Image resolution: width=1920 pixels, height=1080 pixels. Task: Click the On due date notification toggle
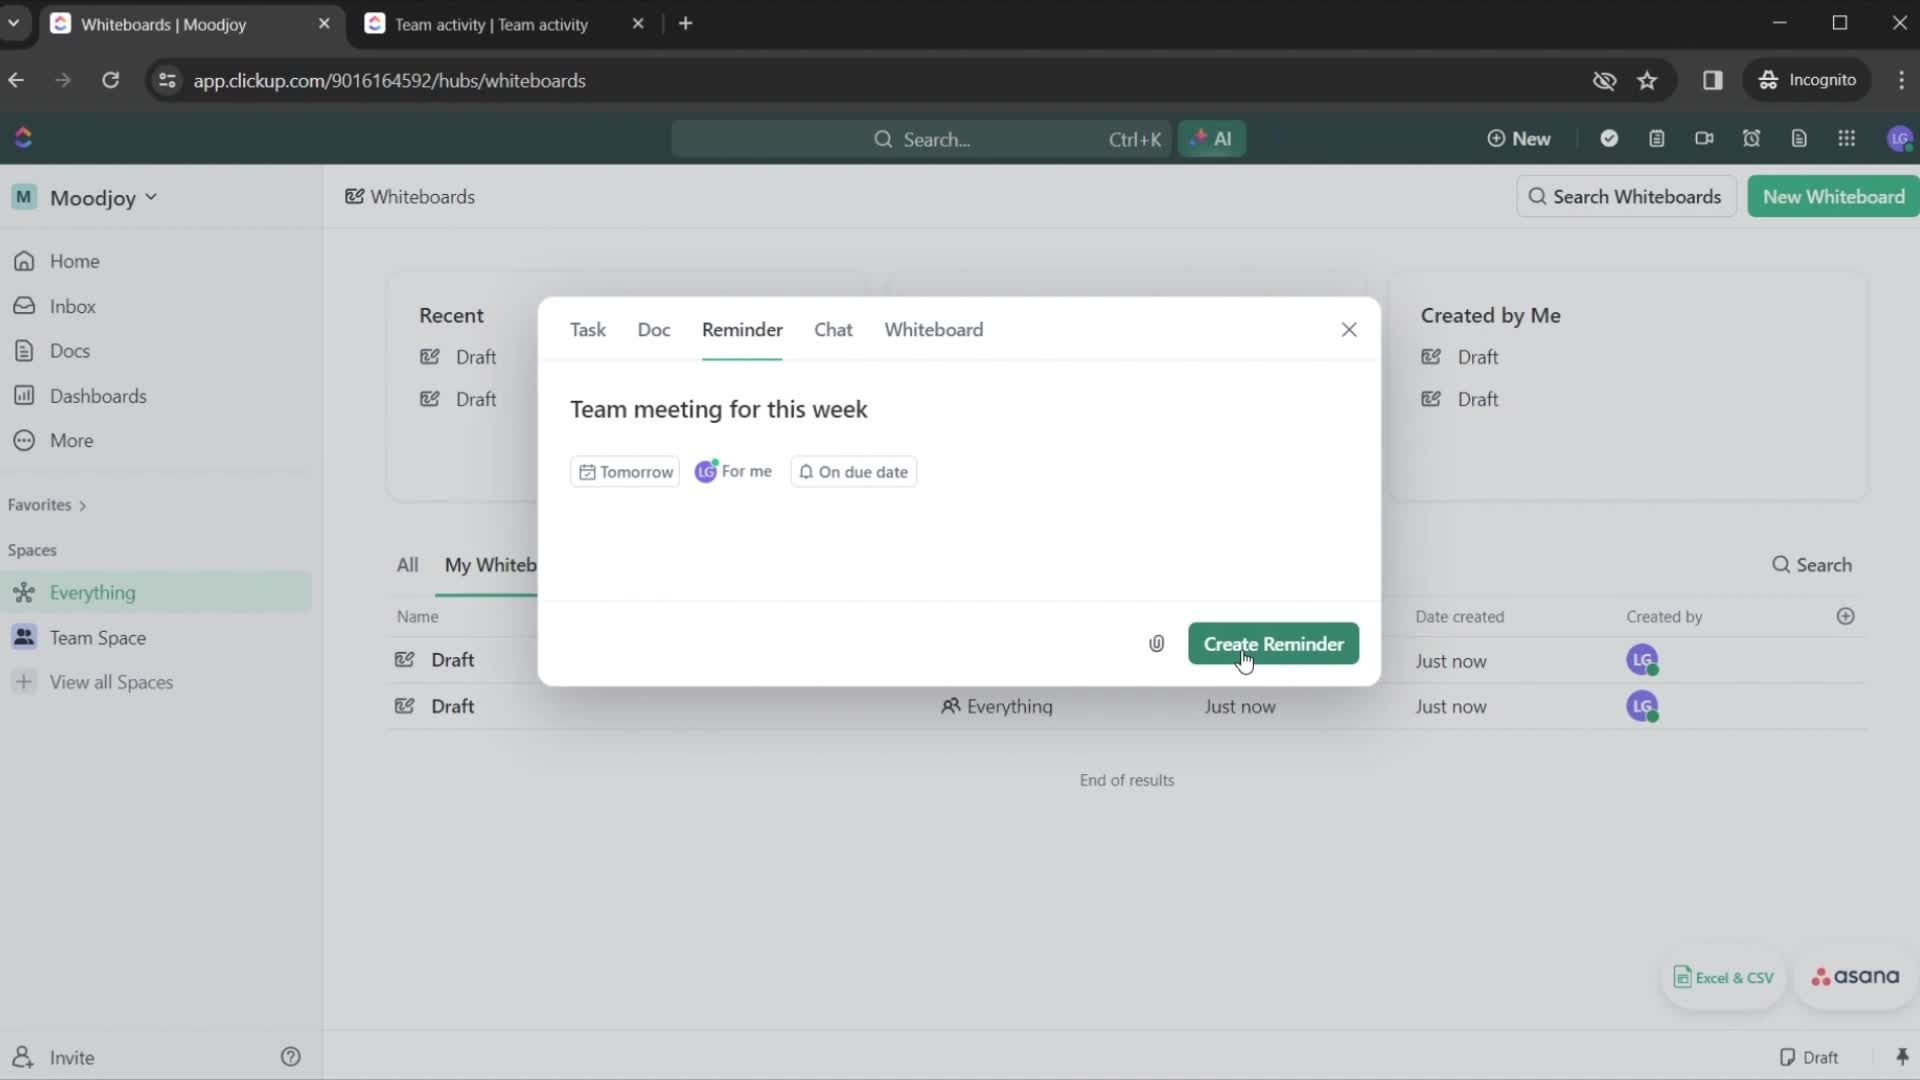point(853,472)
